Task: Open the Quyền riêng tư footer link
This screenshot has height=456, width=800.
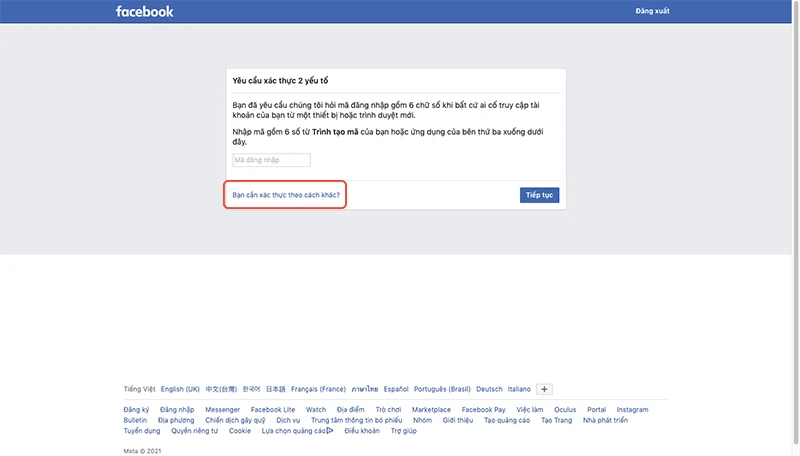Action: click(x=194, y=431)
